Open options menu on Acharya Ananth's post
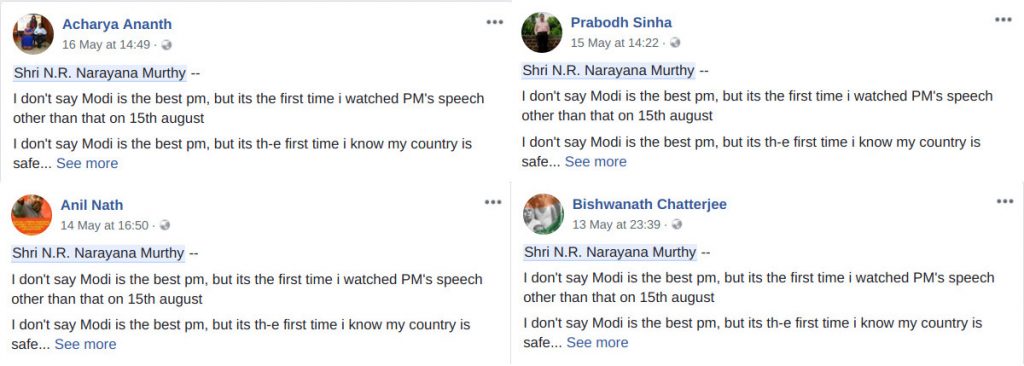 494,22
